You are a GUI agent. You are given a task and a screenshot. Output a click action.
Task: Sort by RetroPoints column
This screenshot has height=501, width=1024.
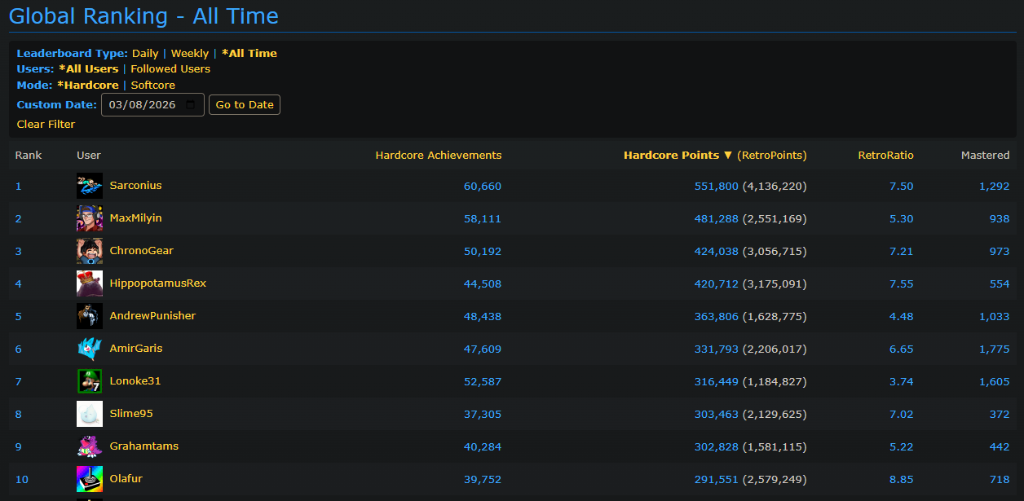coord(772,155)
